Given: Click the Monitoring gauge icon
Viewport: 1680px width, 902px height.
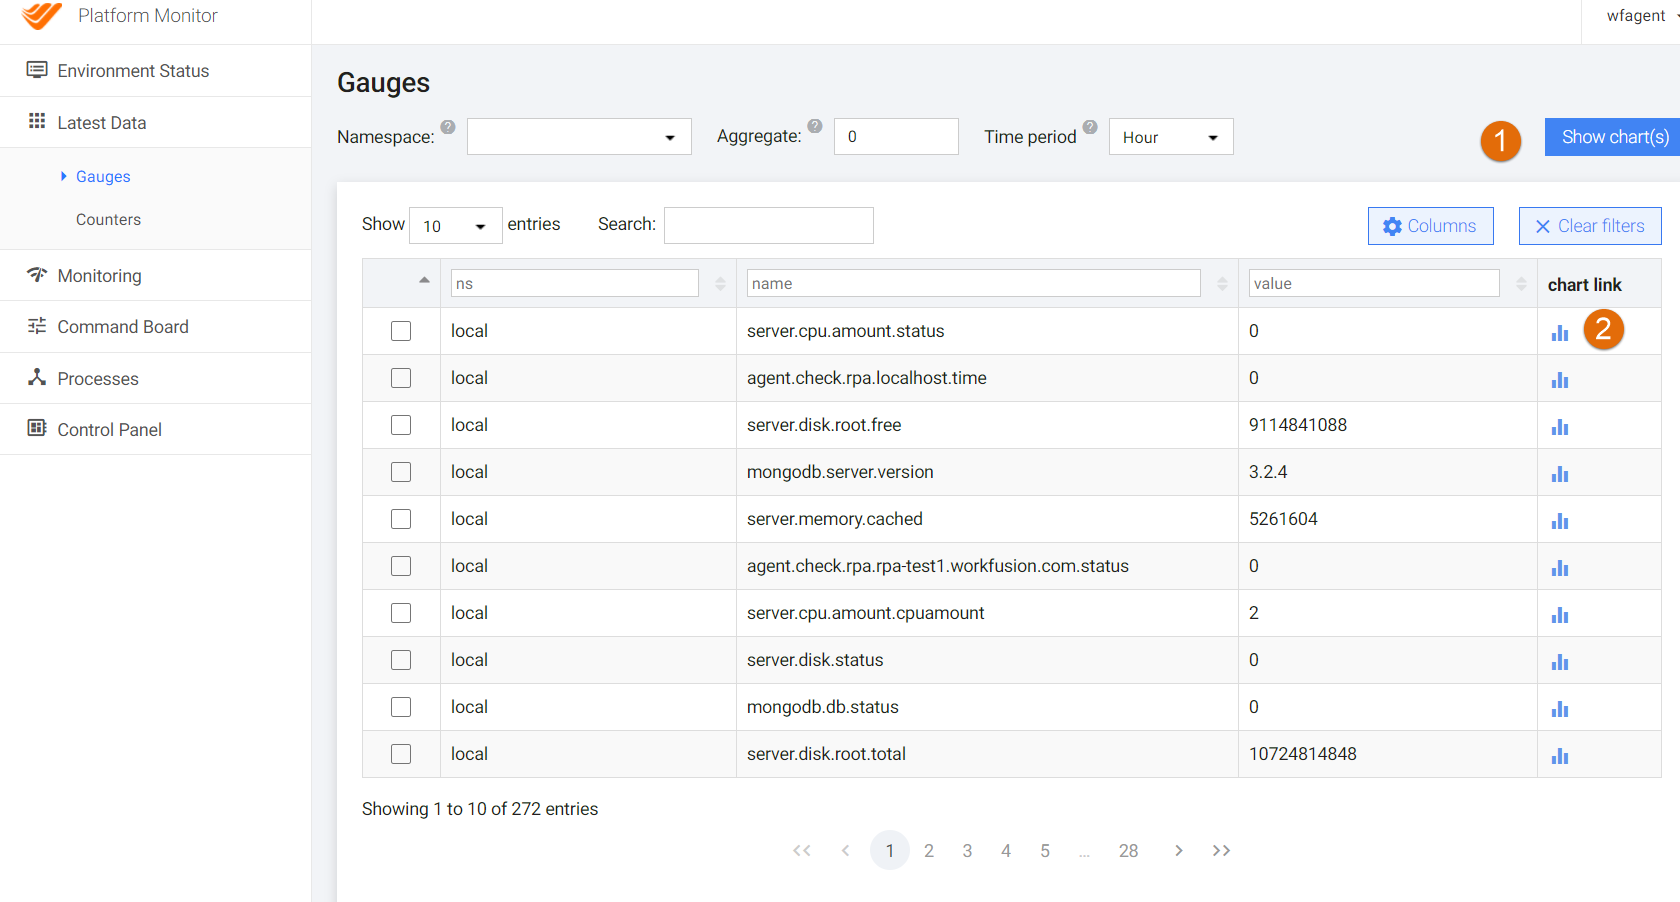Looking at the screenshot, I should [37, 274].
